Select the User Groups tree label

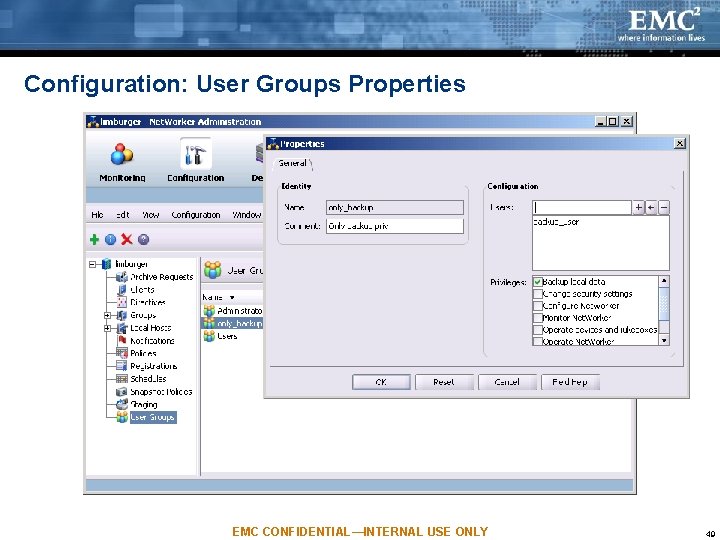pos(153,417)
